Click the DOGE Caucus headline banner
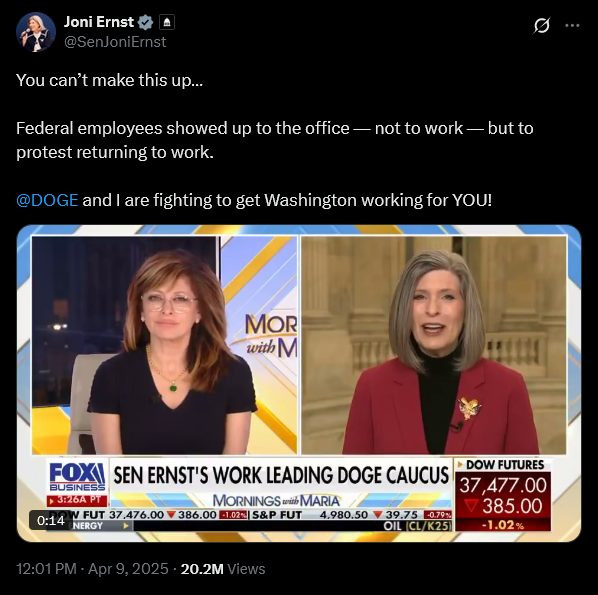Image resolution: width=598 pixels, height=595 pixels. tap(281, 475)
